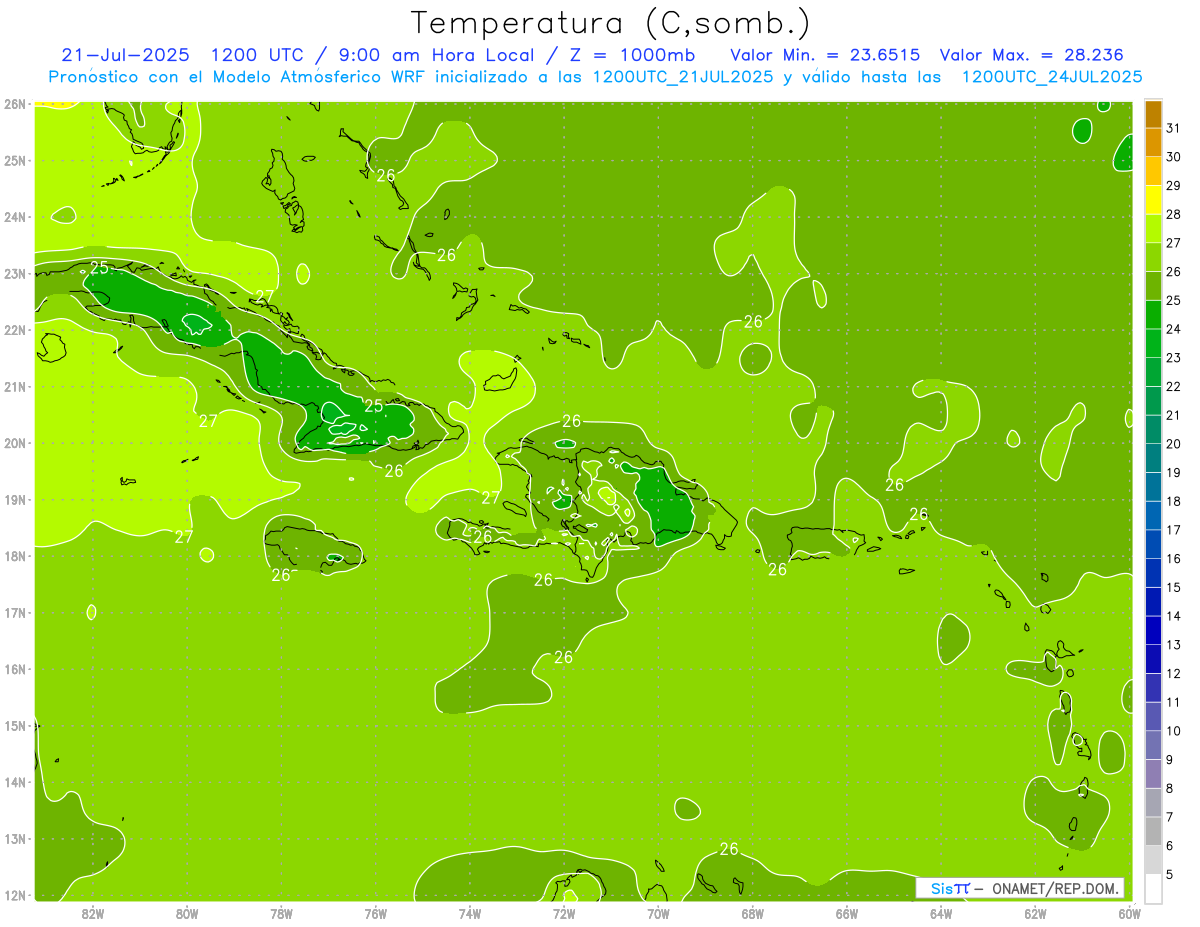The width and height of the screenshot is (1200, 927).
Task: Click the '20' legend scale label
Action: (1173, 444)
